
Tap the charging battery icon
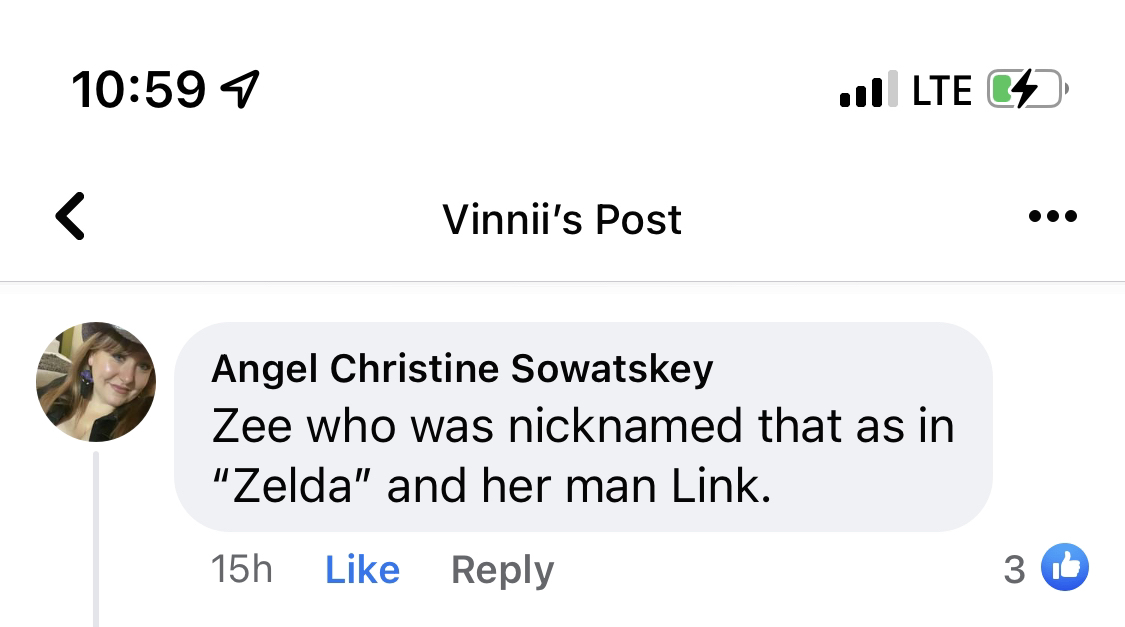[1027, 91]
